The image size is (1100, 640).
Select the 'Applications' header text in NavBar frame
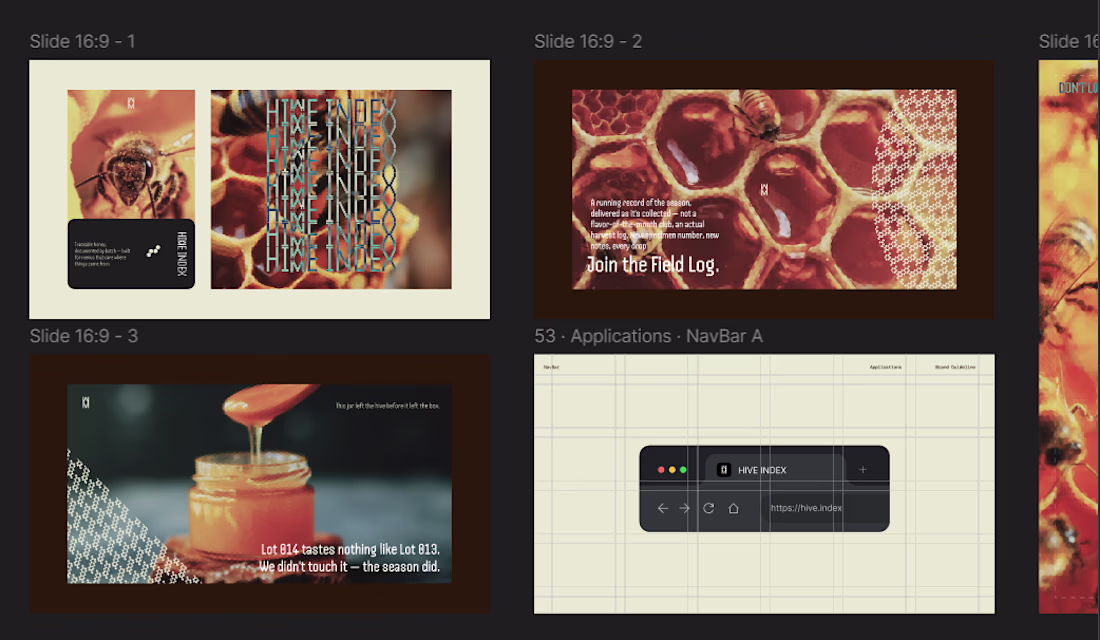tap(885, 367)
